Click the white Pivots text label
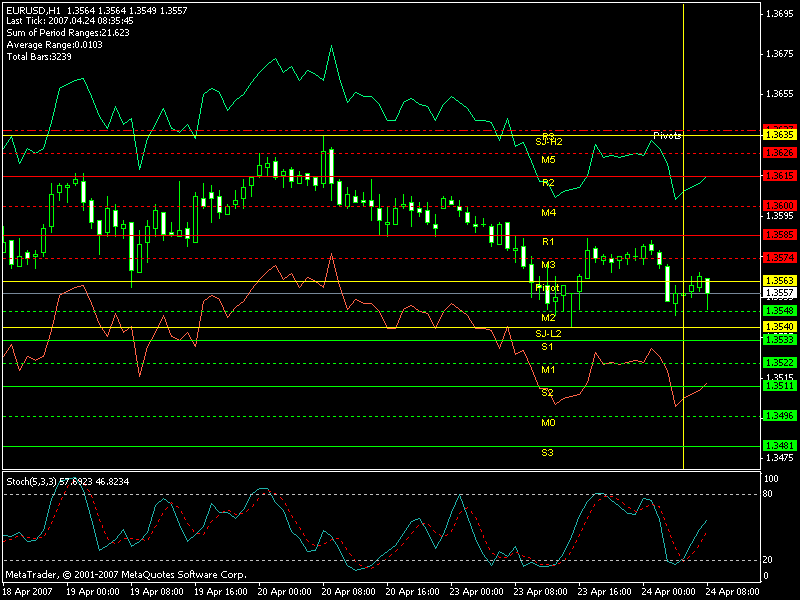 [667, 135]
